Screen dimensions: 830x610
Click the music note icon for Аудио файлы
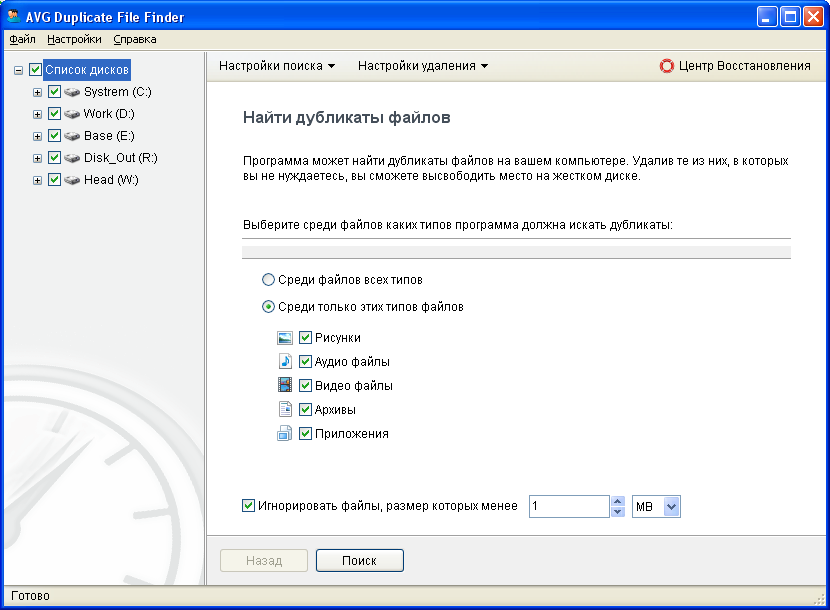coord(285,362)
